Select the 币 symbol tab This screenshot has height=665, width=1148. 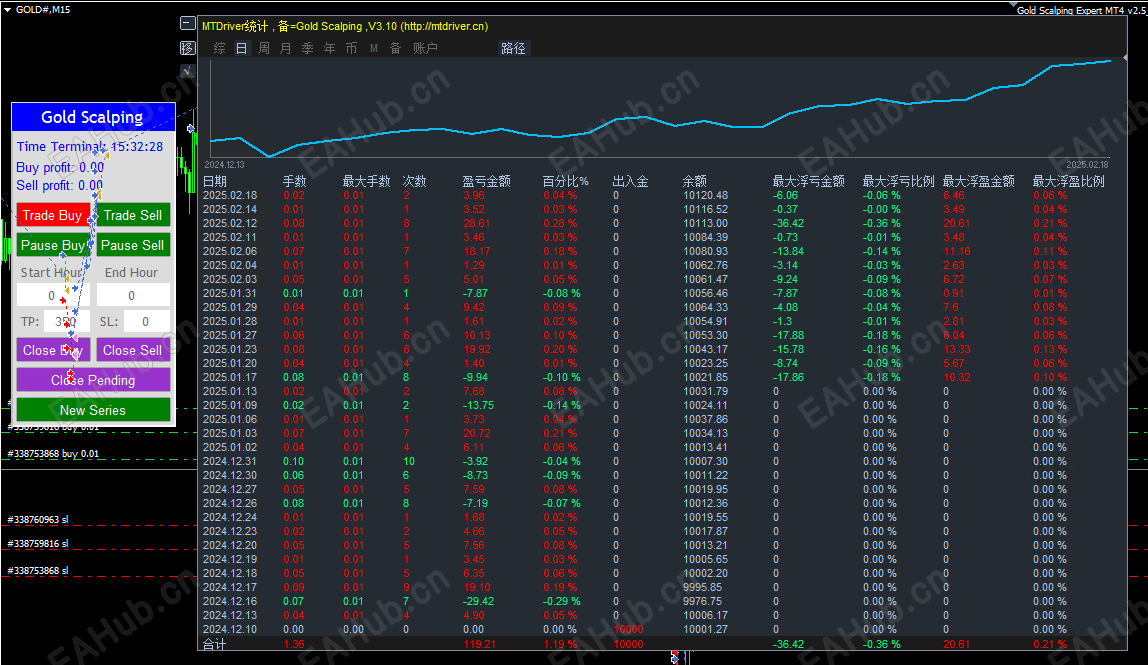[x=351, y=48]
